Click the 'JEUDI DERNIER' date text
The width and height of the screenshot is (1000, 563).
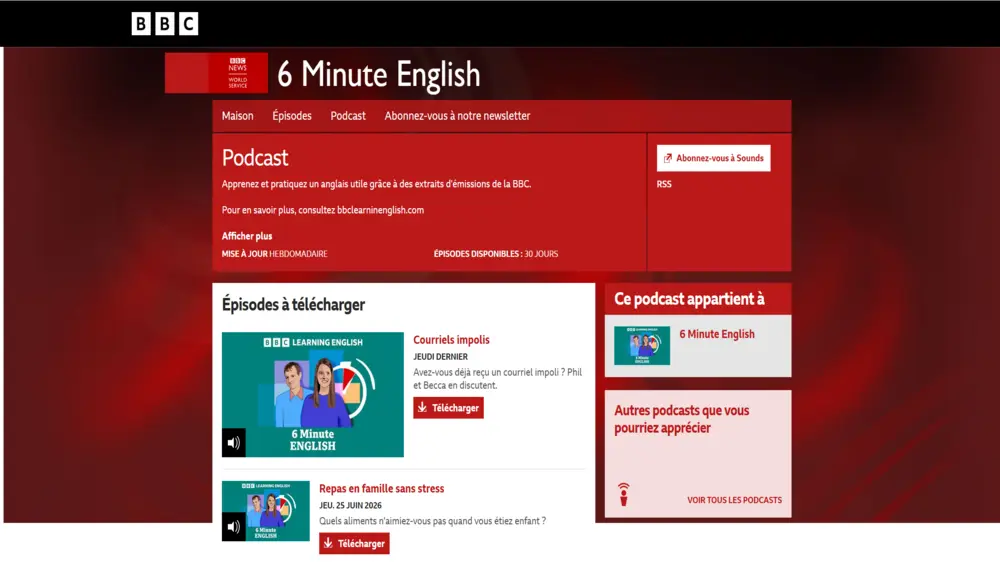(440, 356)
